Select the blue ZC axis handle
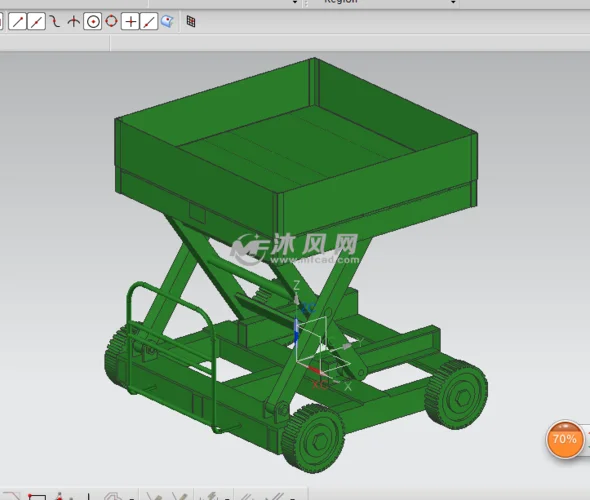This screenshot has width=590, height=500. [296, 331]
